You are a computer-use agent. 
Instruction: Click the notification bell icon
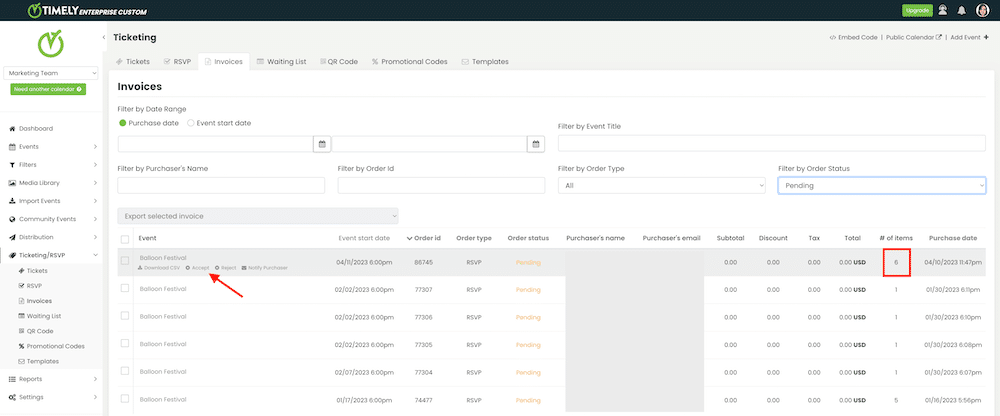(x=963, y=10)
